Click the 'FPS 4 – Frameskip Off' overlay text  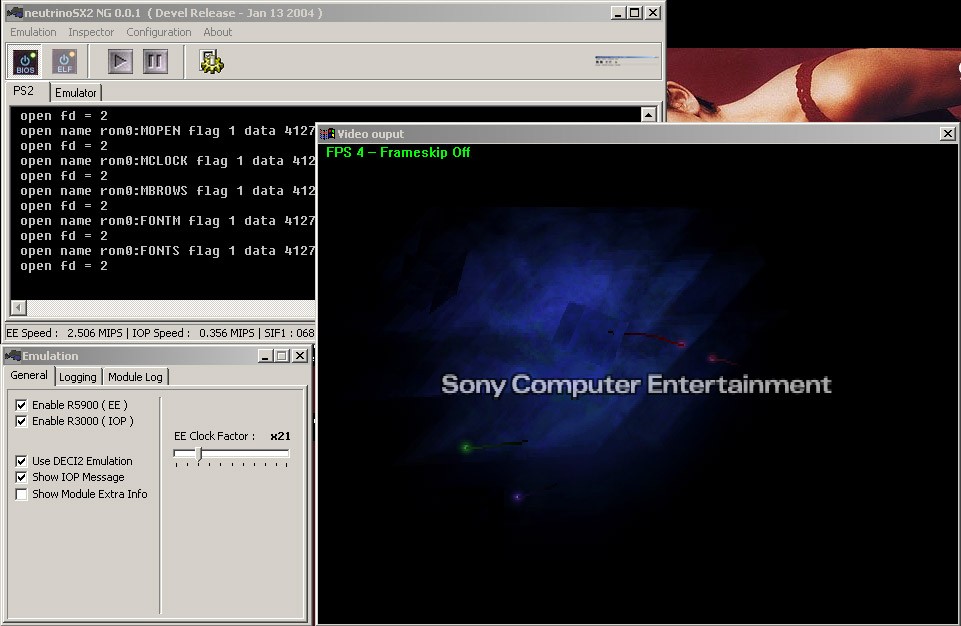(x=398, y=152)
